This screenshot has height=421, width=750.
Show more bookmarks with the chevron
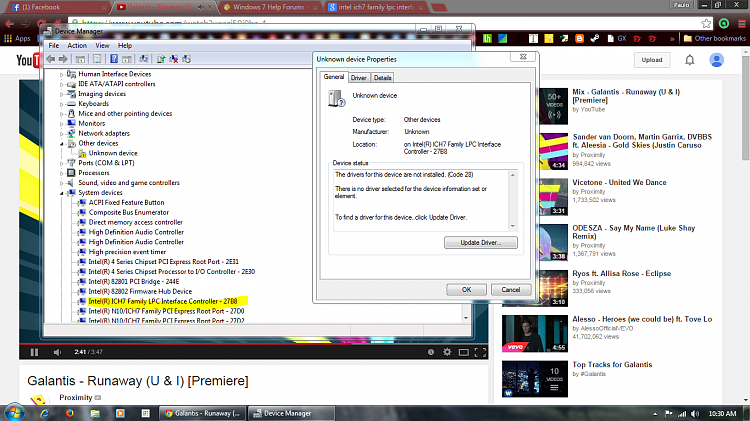[x=672, y=38]
